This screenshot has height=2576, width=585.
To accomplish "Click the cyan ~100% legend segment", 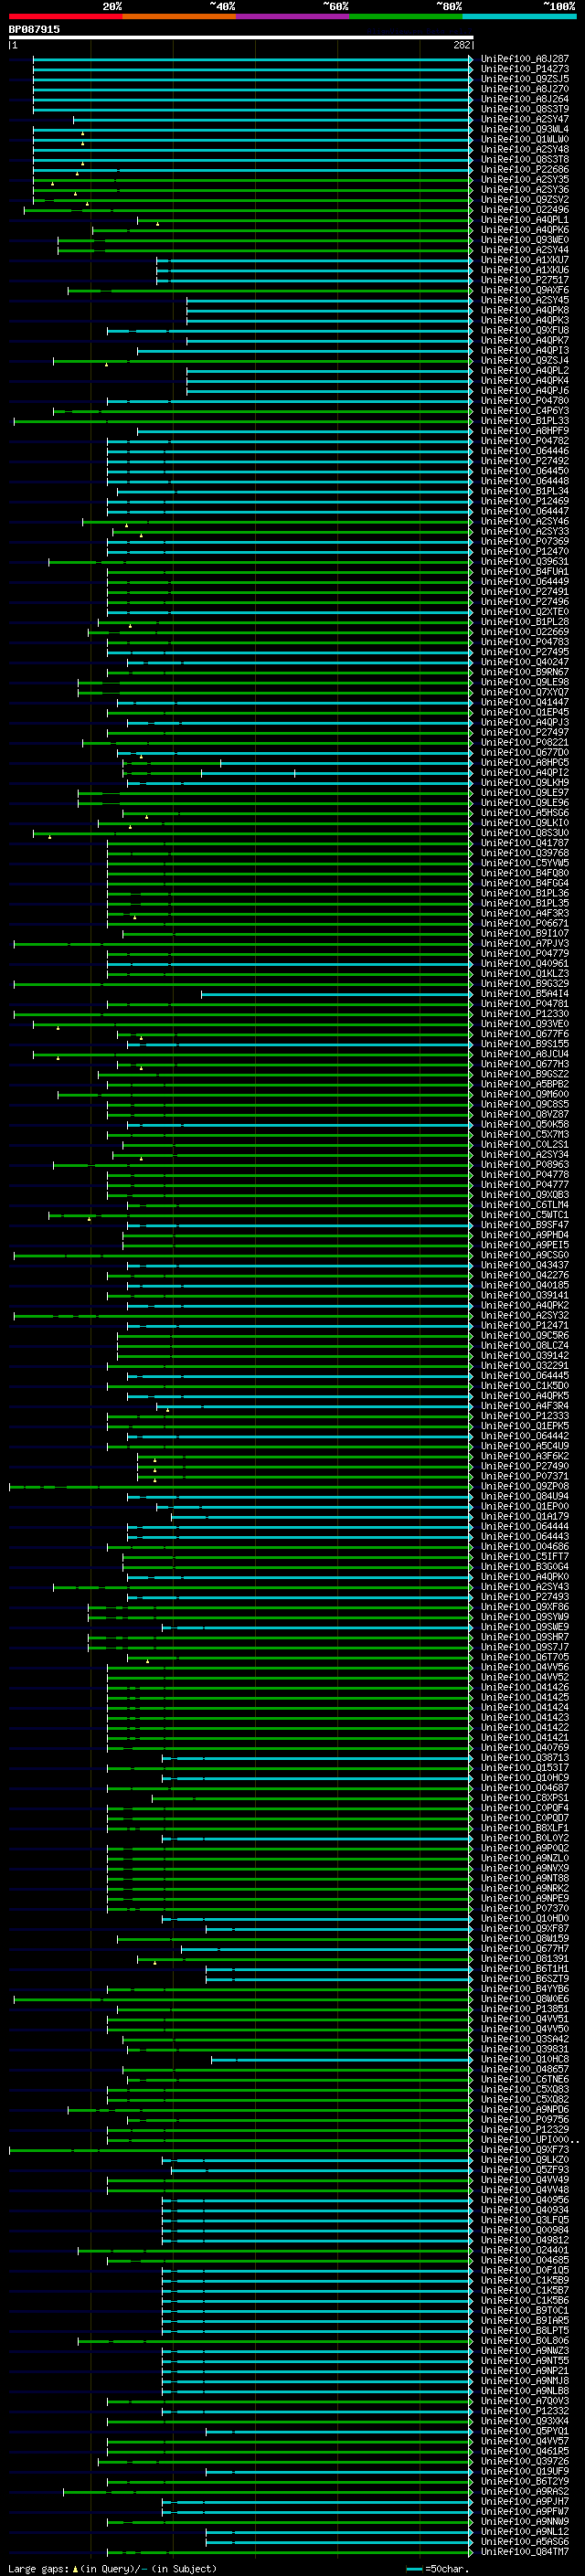I will tap(520, 16).
